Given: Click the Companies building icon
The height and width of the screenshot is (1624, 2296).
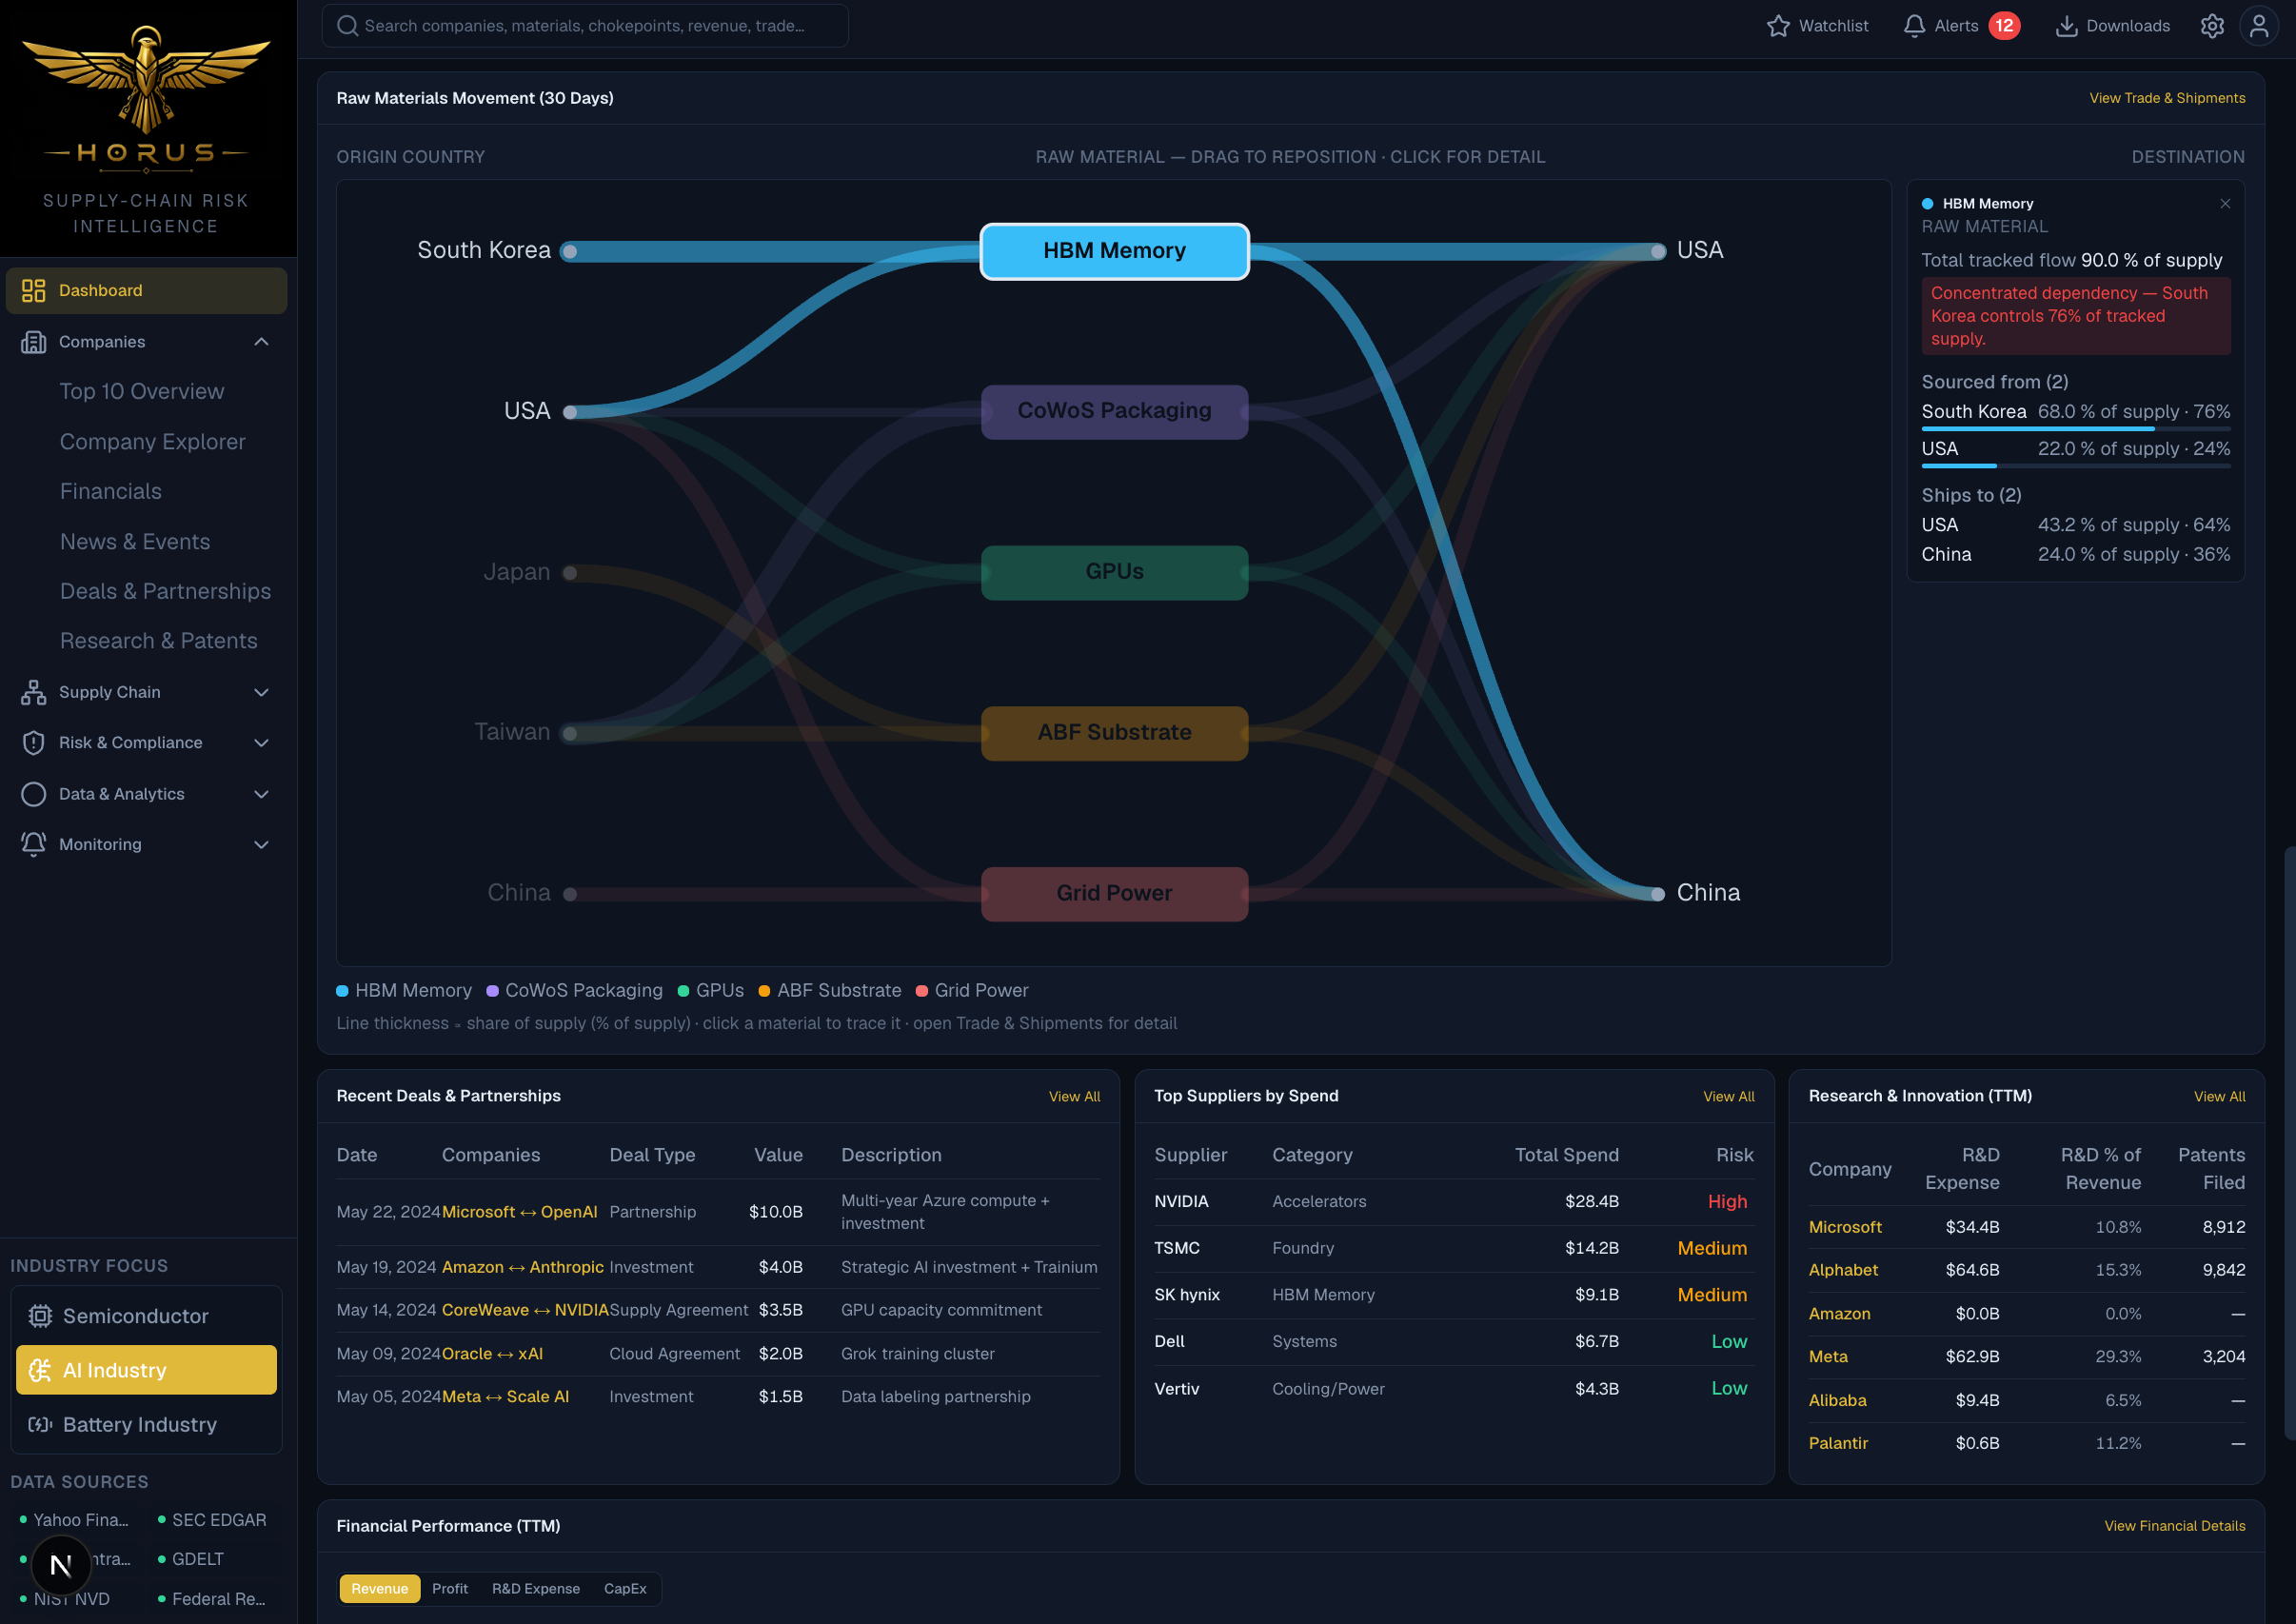Looking at the screenshot, I should 34,342.
